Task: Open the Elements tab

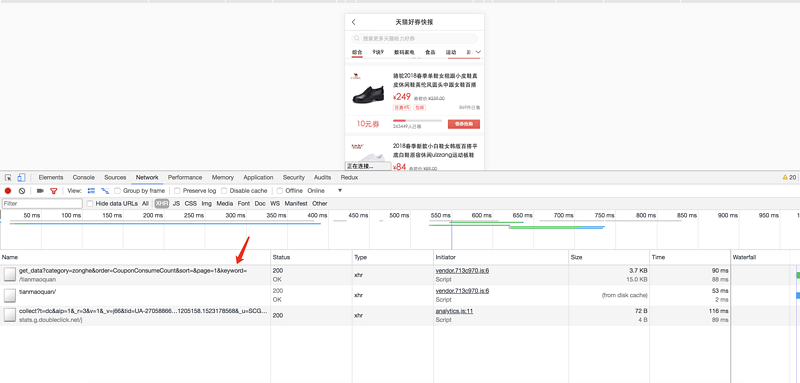Action: pos(51,177)
